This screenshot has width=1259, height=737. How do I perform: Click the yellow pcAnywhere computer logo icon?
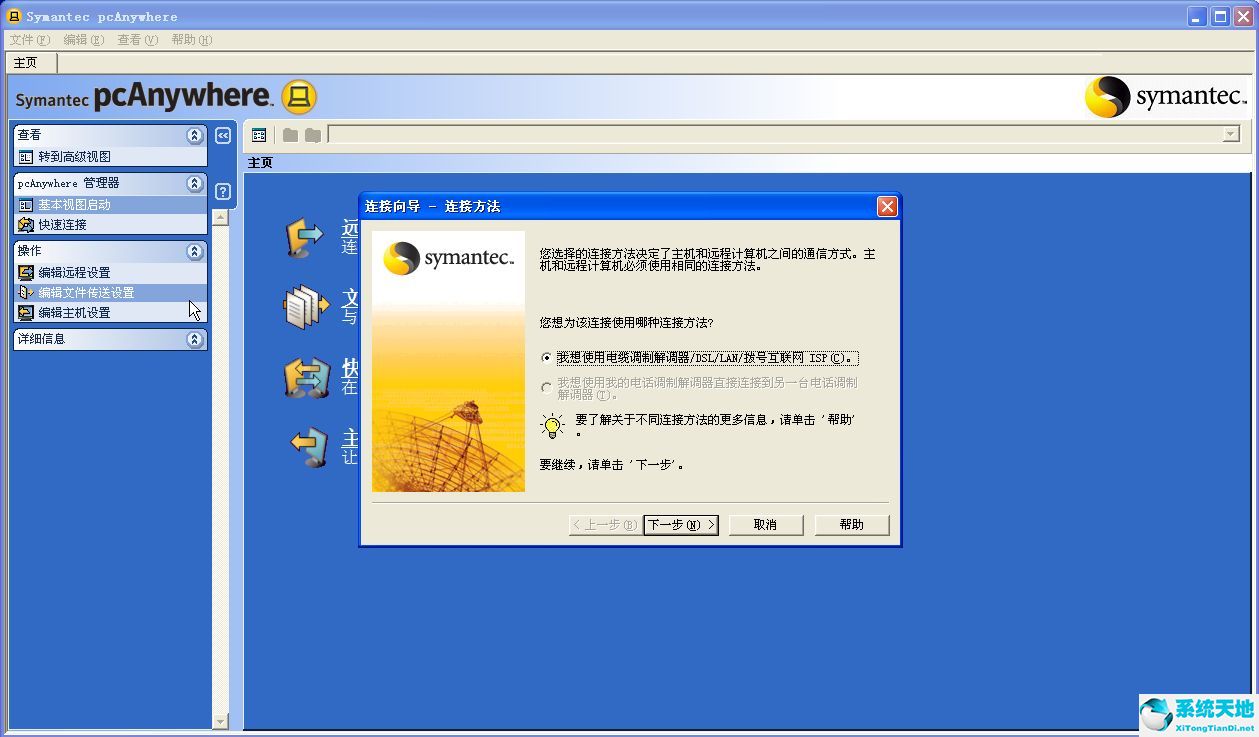(299, 97)
